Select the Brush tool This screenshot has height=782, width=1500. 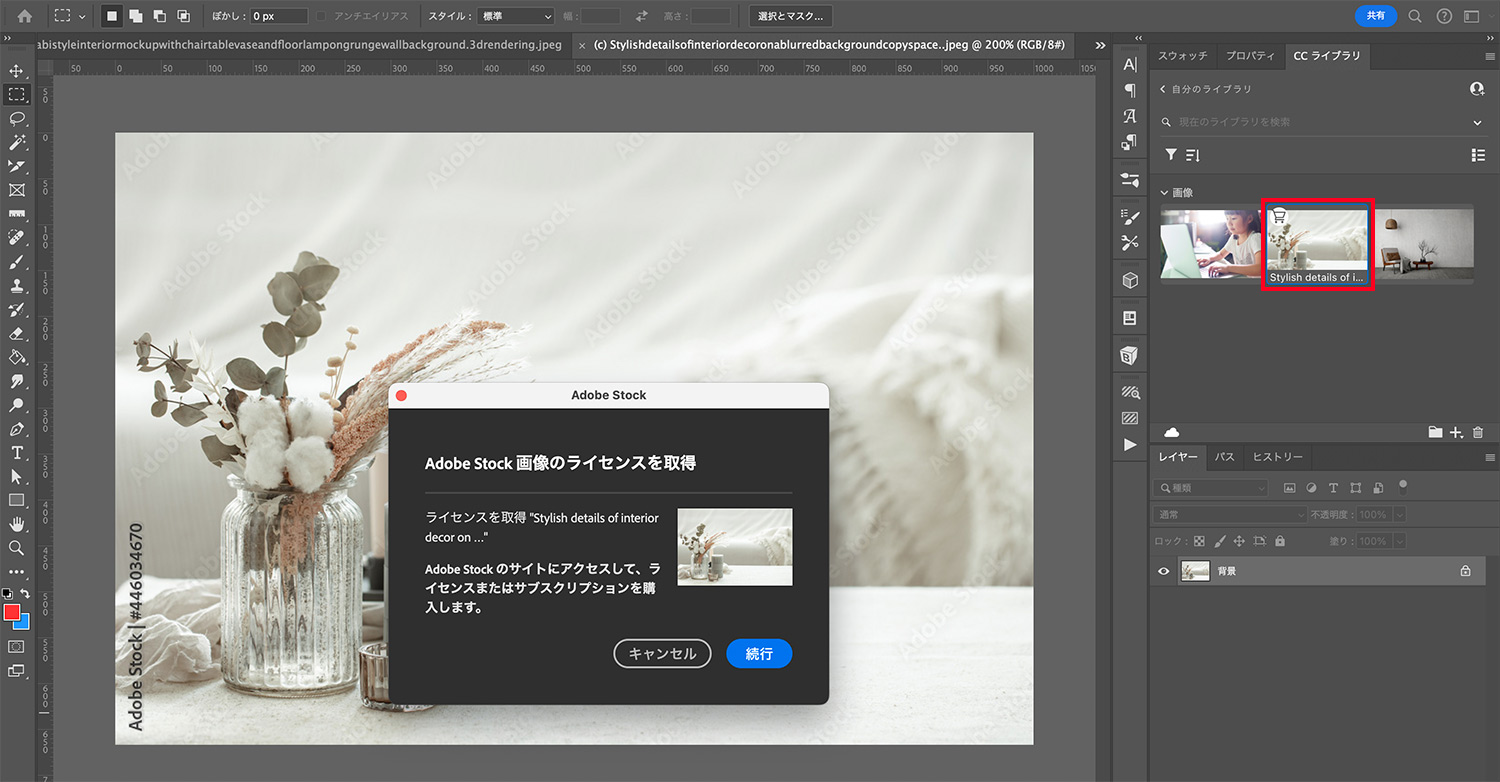pos(16,262)
